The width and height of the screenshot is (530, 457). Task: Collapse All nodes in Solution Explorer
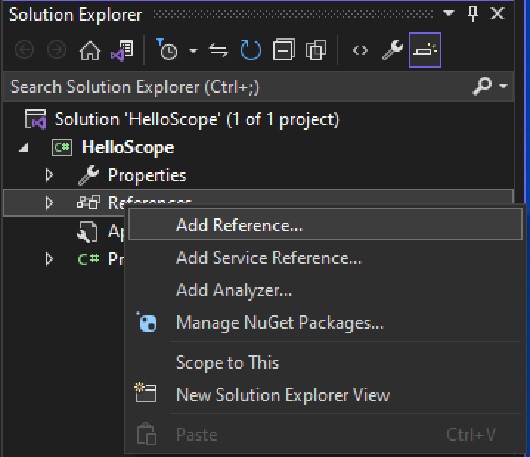(284, 49)
